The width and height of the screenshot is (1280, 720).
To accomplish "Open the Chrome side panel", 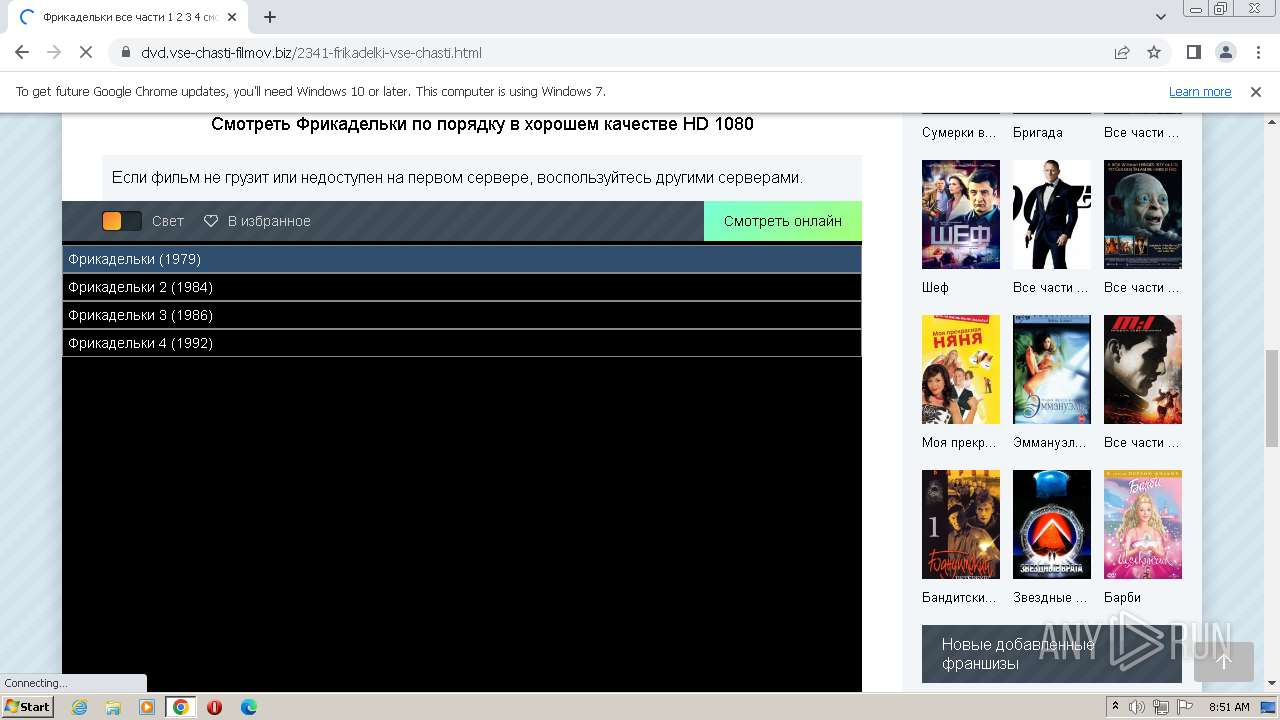I will click(1193, 52).
